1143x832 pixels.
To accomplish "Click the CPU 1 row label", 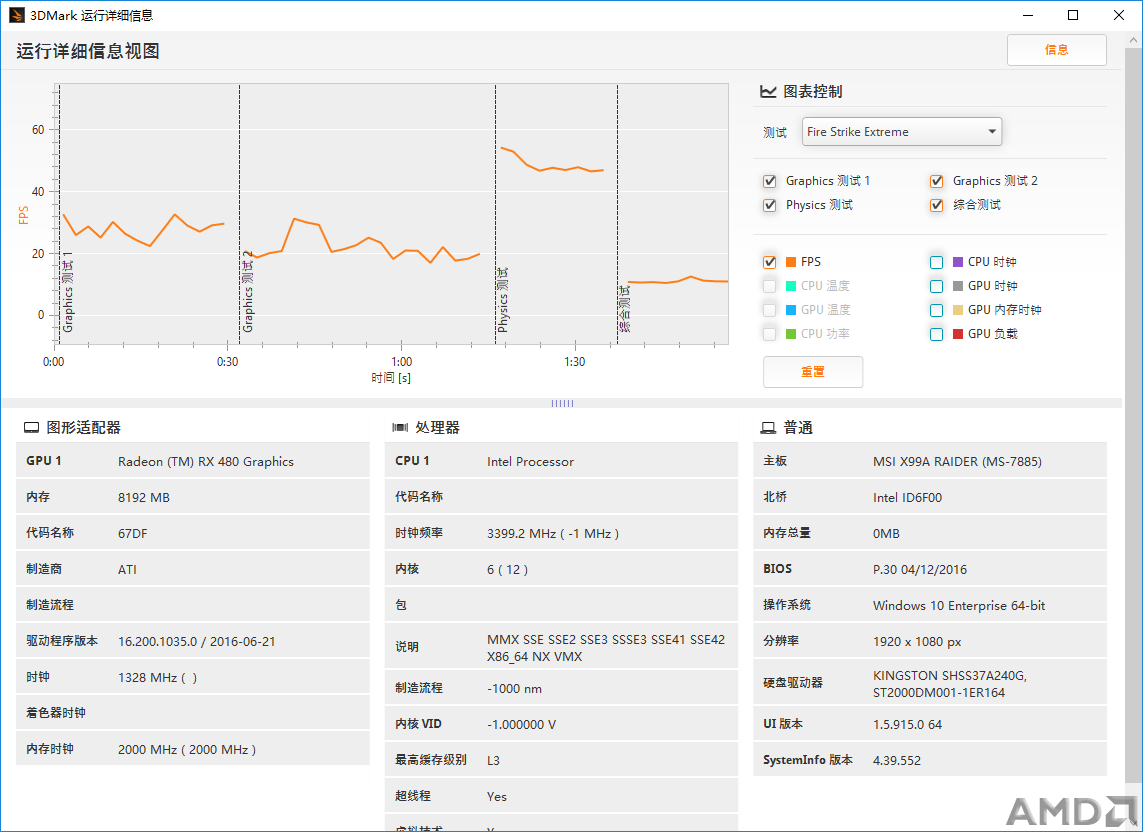I will coord(413,461).
